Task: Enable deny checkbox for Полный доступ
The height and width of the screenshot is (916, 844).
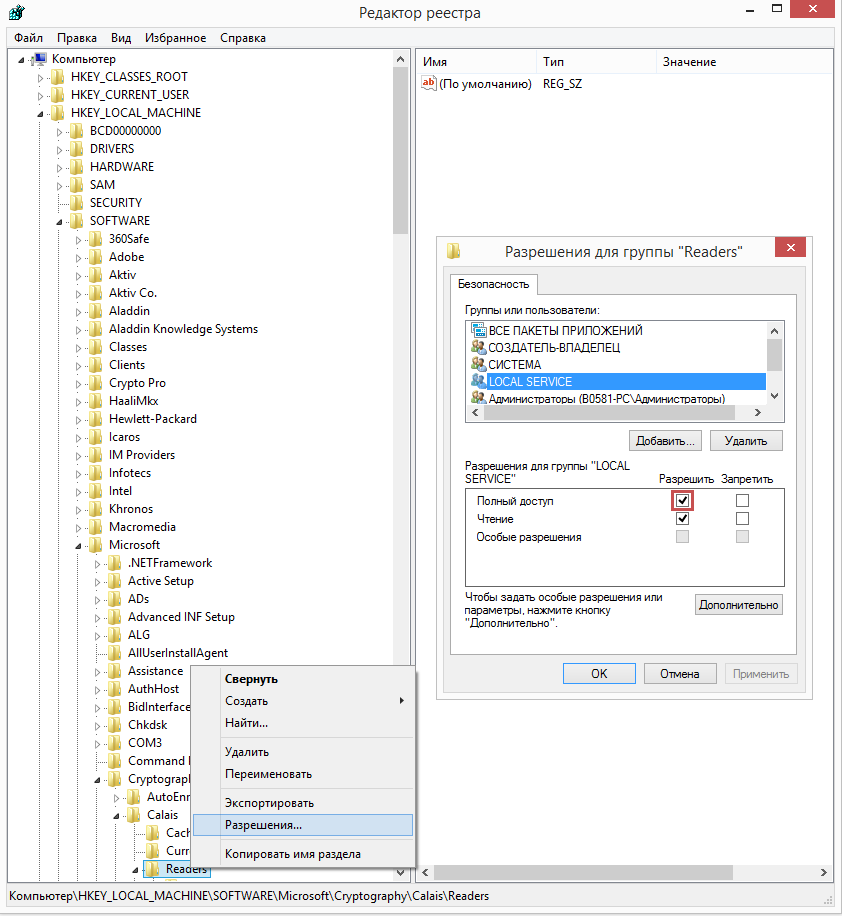Action: pyautogui.click(x=742, y=501)
